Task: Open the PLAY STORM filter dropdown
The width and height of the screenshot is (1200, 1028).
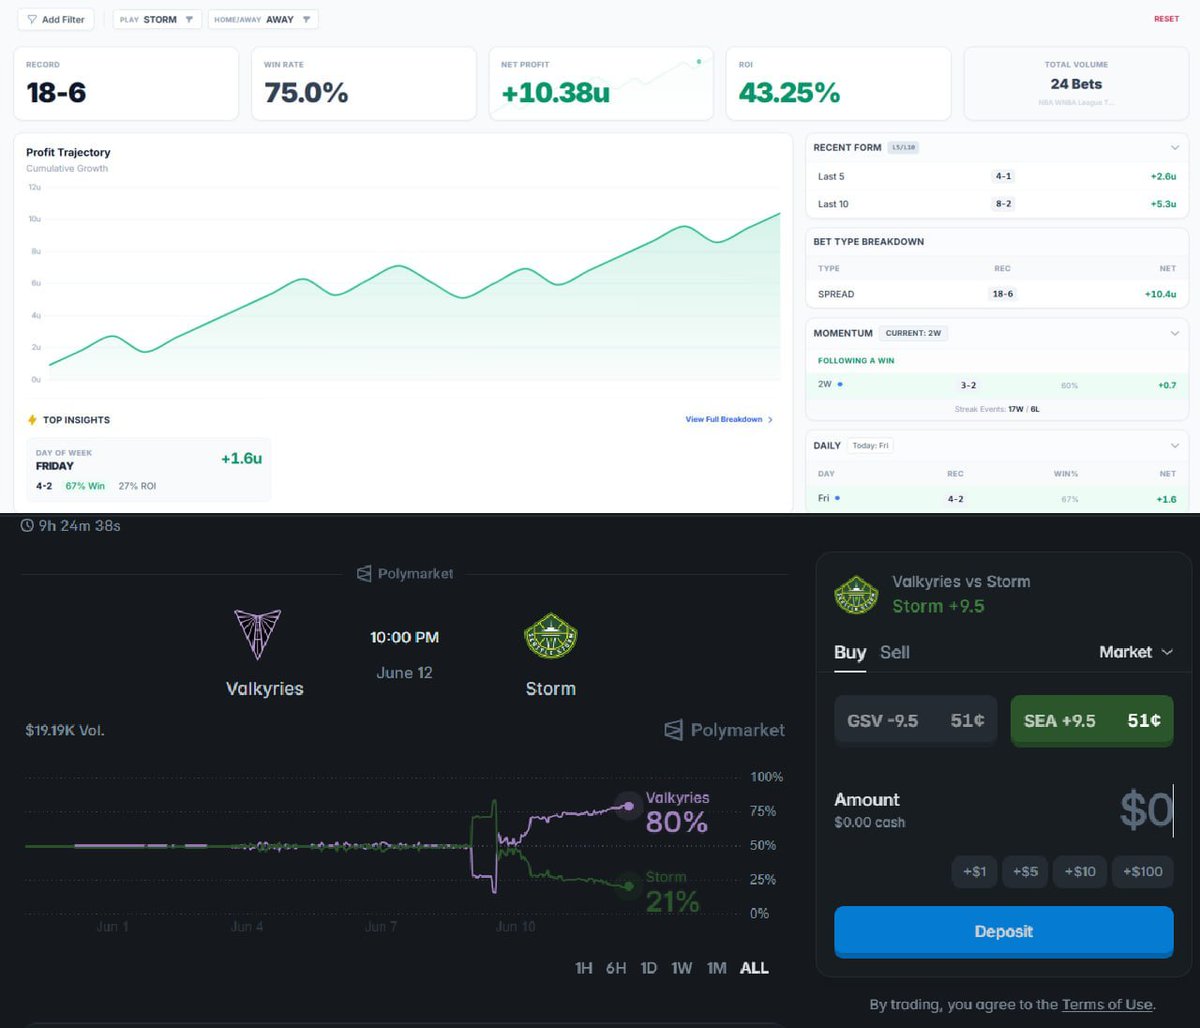Action: [x=158, y=20]
